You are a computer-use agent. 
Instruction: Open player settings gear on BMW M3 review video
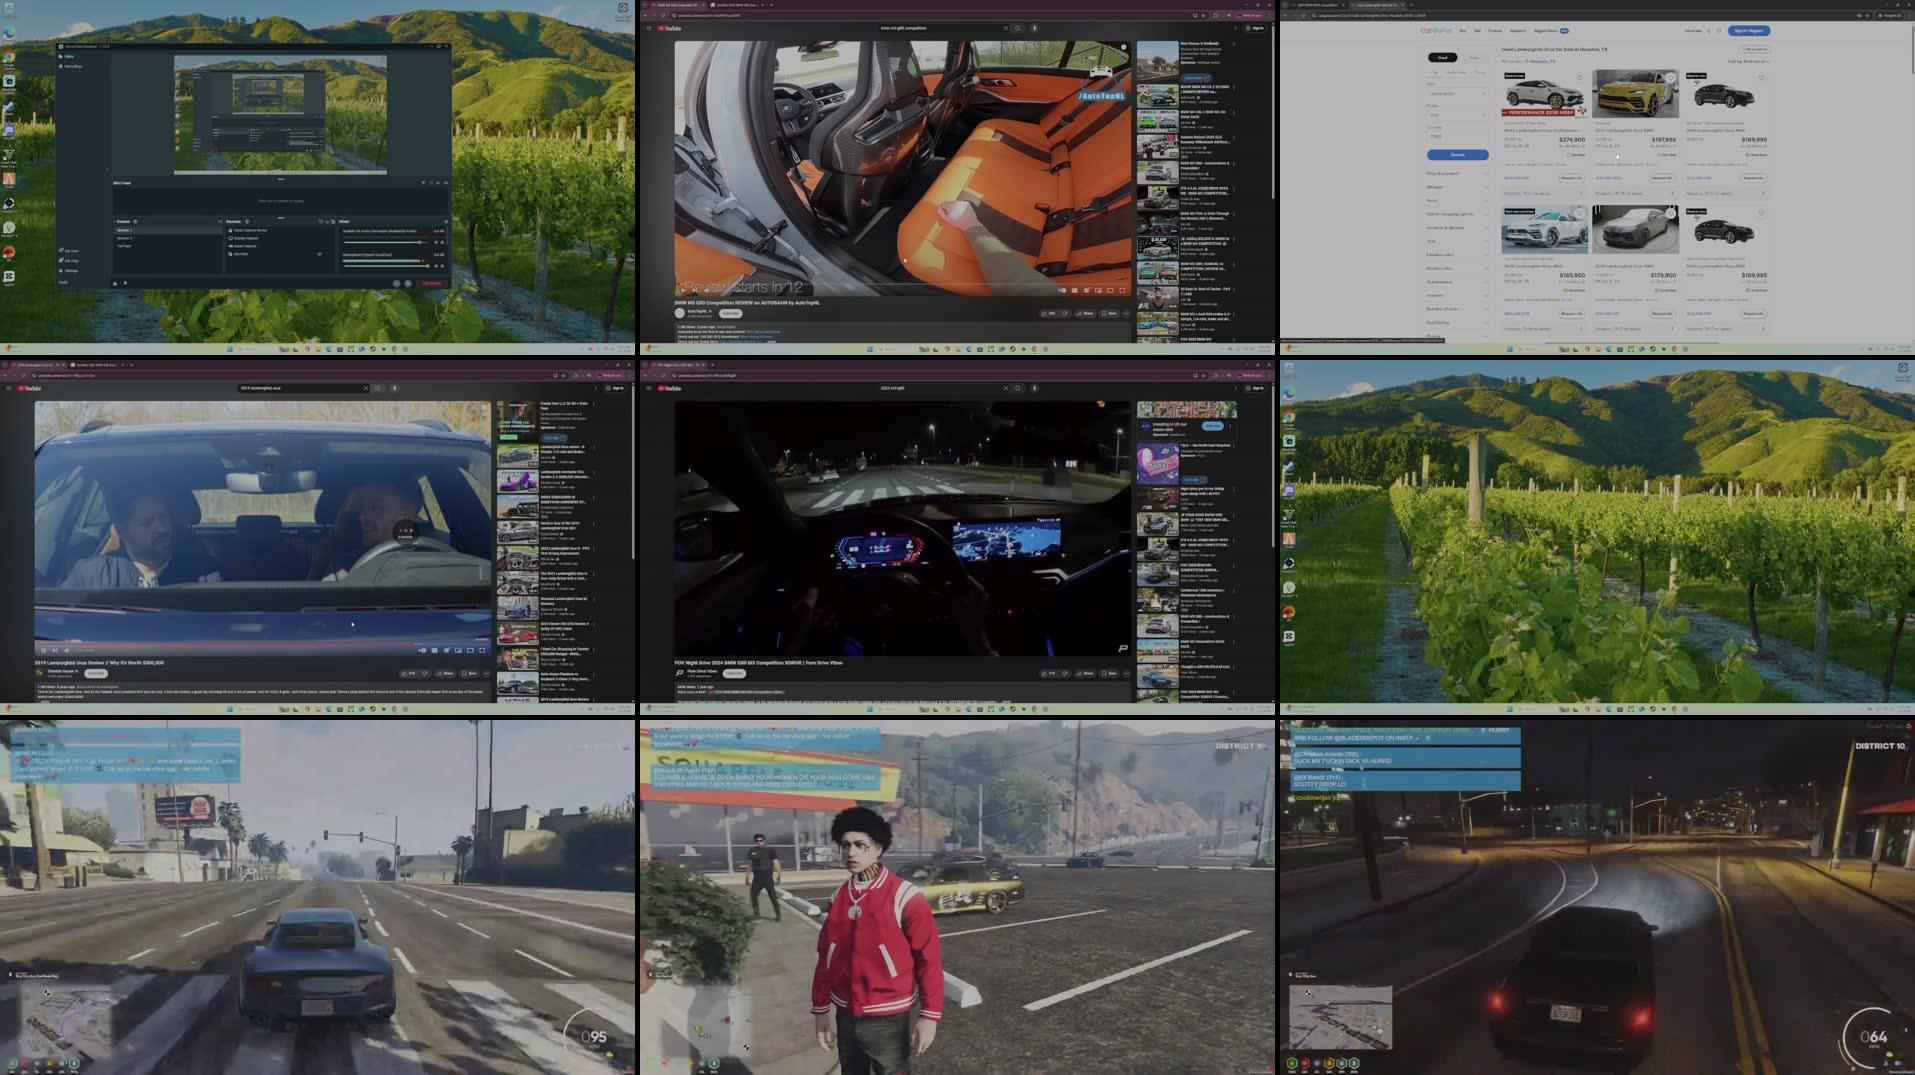point(1086,290)
